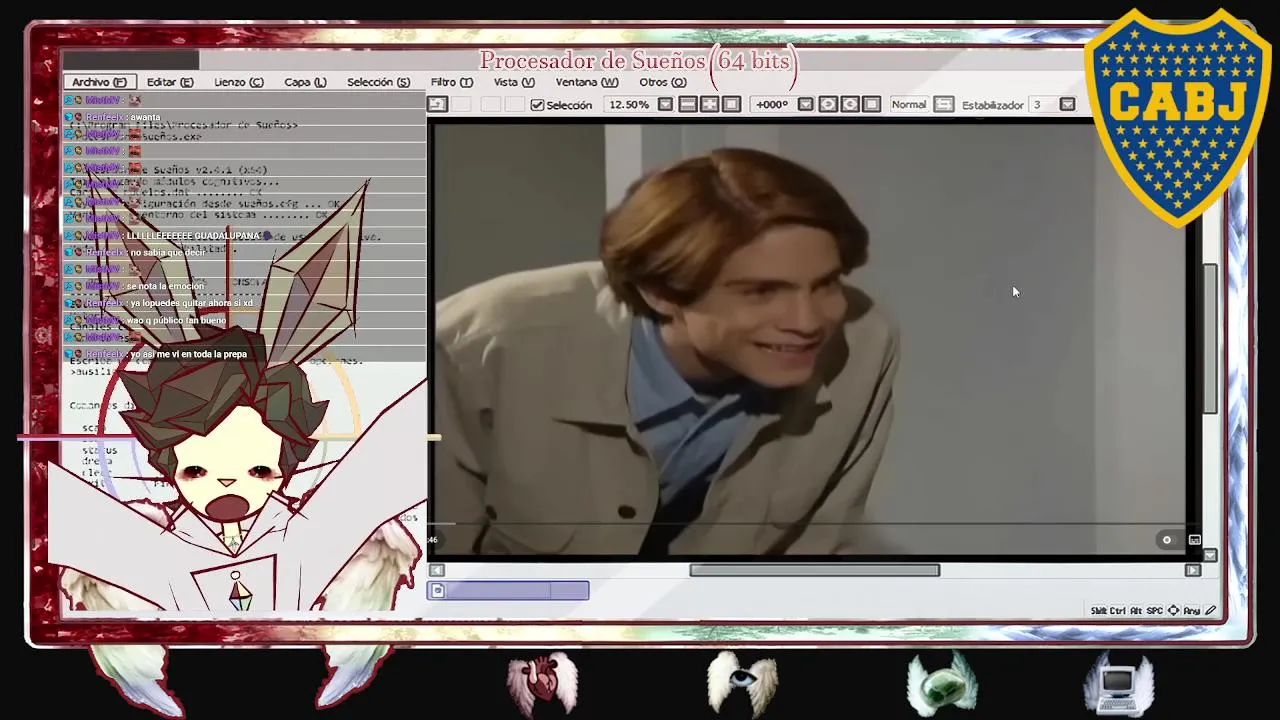Click the pen icon in status bar
Image resolution: width=1280 pixels, height=720 pixels.
(1211, 611)
